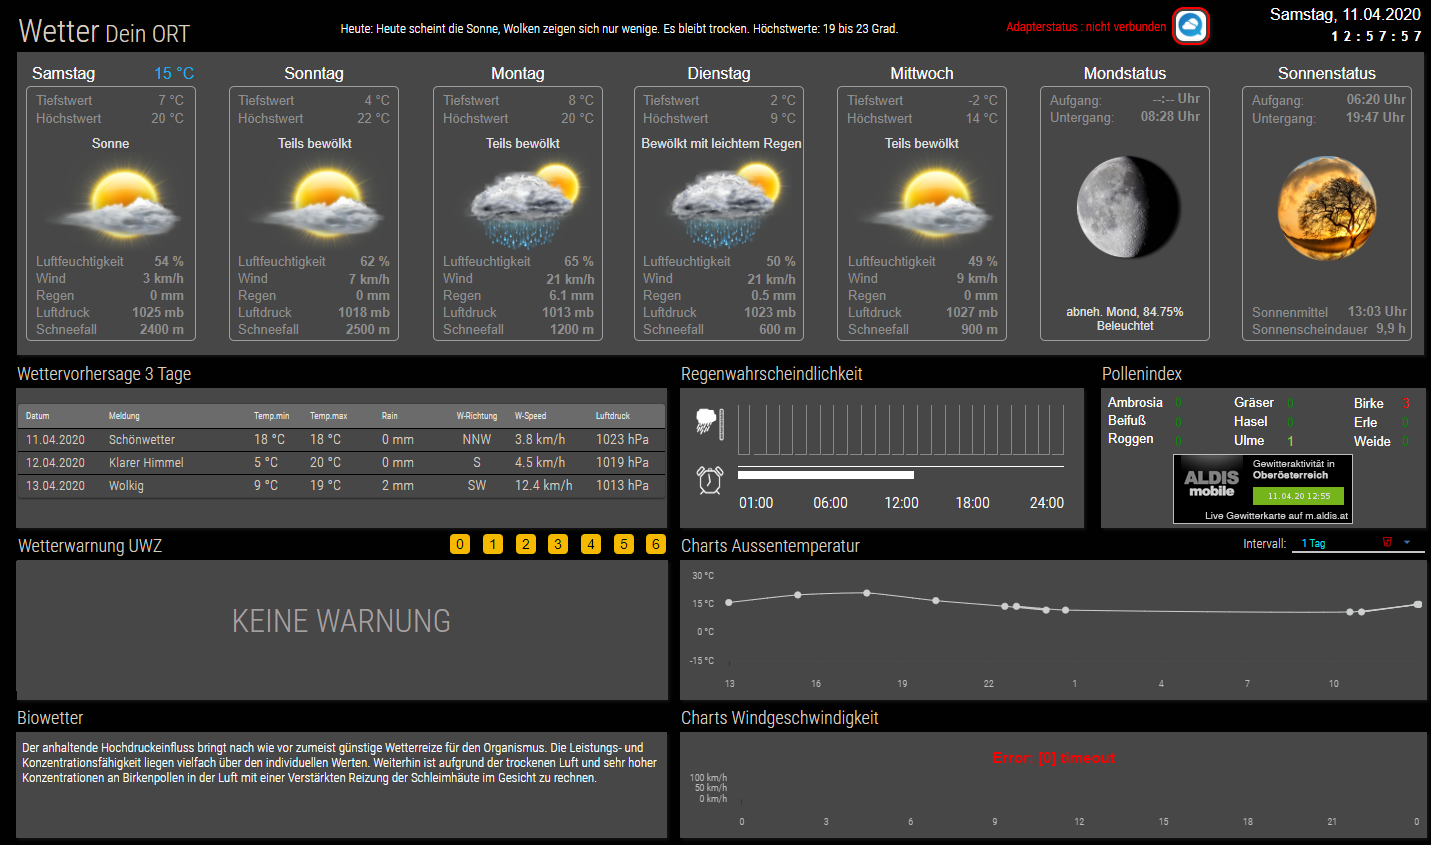Viewport: 1431px width, 845px height.
Task: Click the Ulme pollen value 1
Action: 1290,440
